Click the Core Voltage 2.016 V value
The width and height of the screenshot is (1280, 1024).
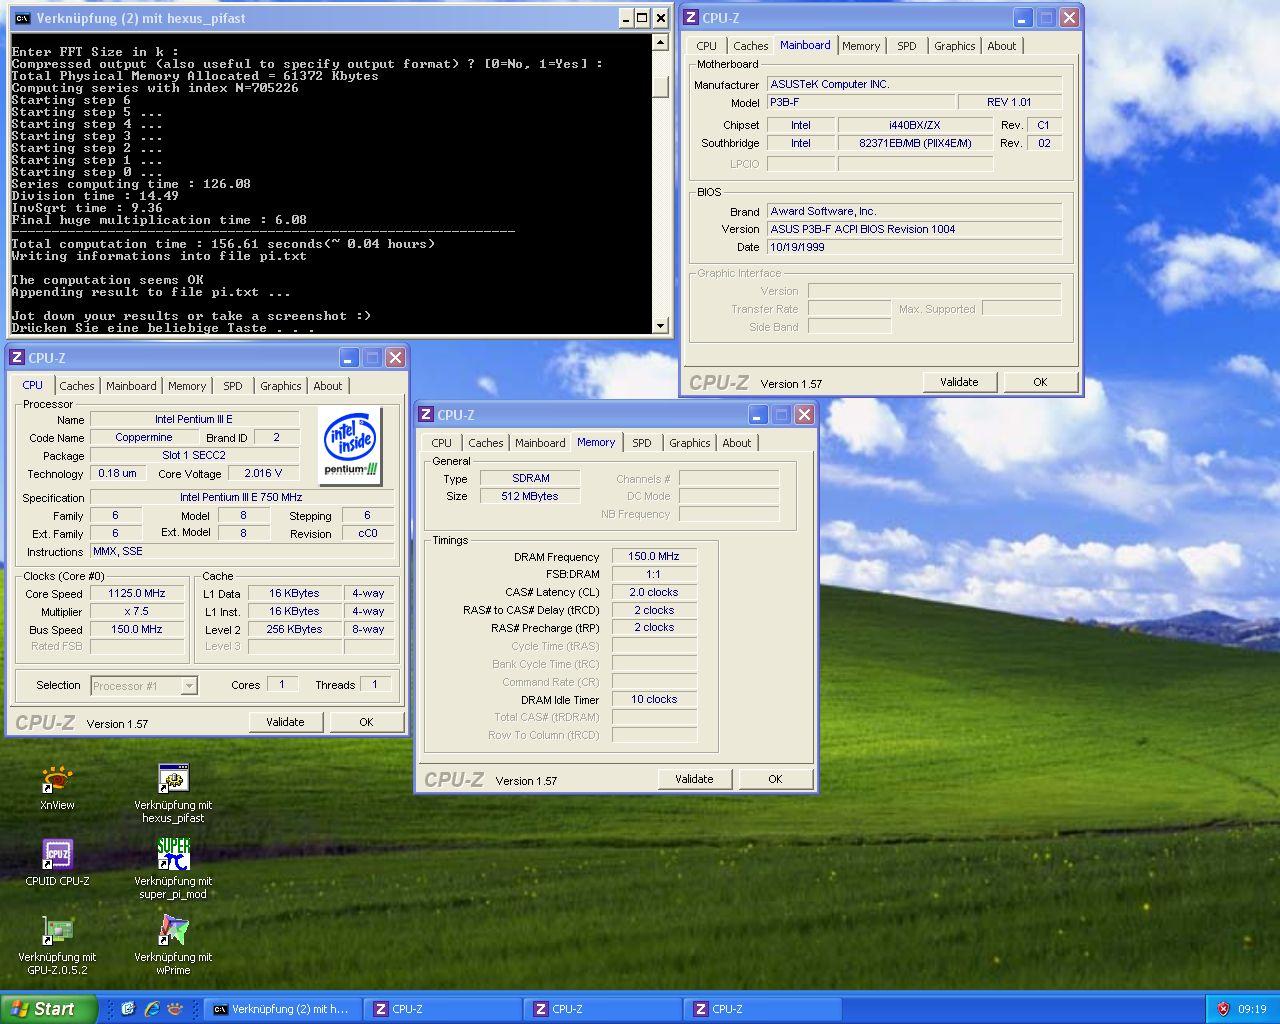click(264, 473)
